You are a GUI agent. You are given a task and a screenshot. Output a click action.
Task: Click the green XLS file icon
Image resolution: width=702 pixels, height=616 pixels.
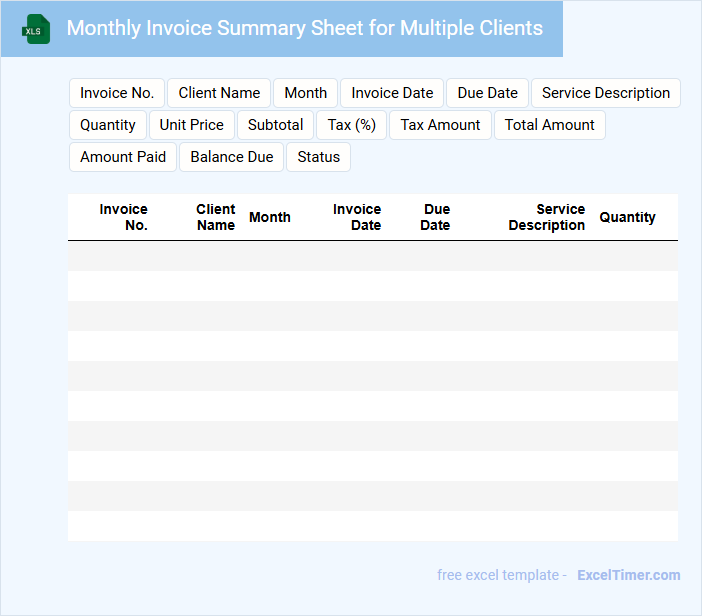point(36,29)
